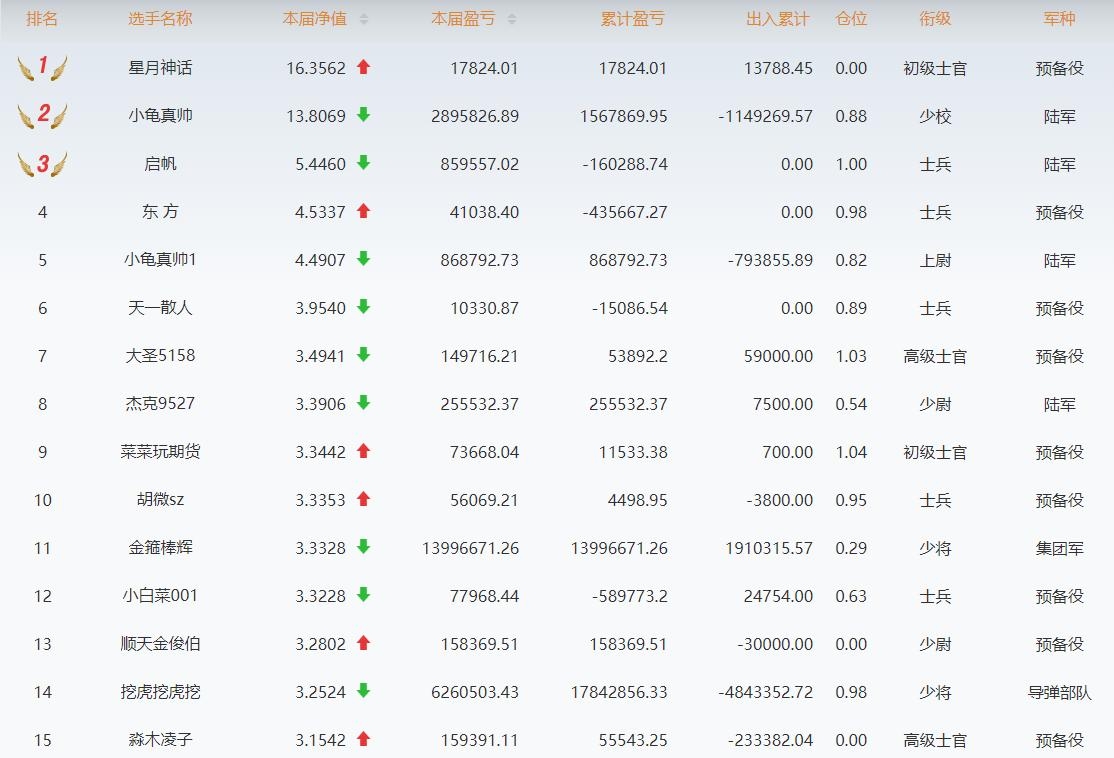This screenshot has height=758, width=1114.
Task: Open player 小龟真帅 in rank 2
Action: pos(160,115)
